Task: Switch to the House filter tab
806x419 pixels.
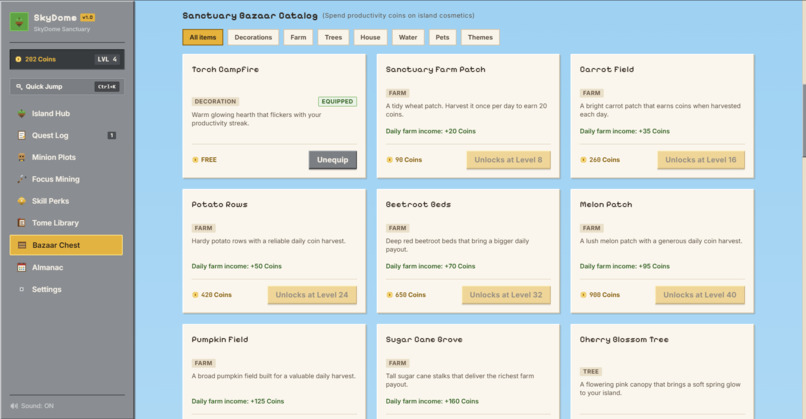Action: [370, 37]
